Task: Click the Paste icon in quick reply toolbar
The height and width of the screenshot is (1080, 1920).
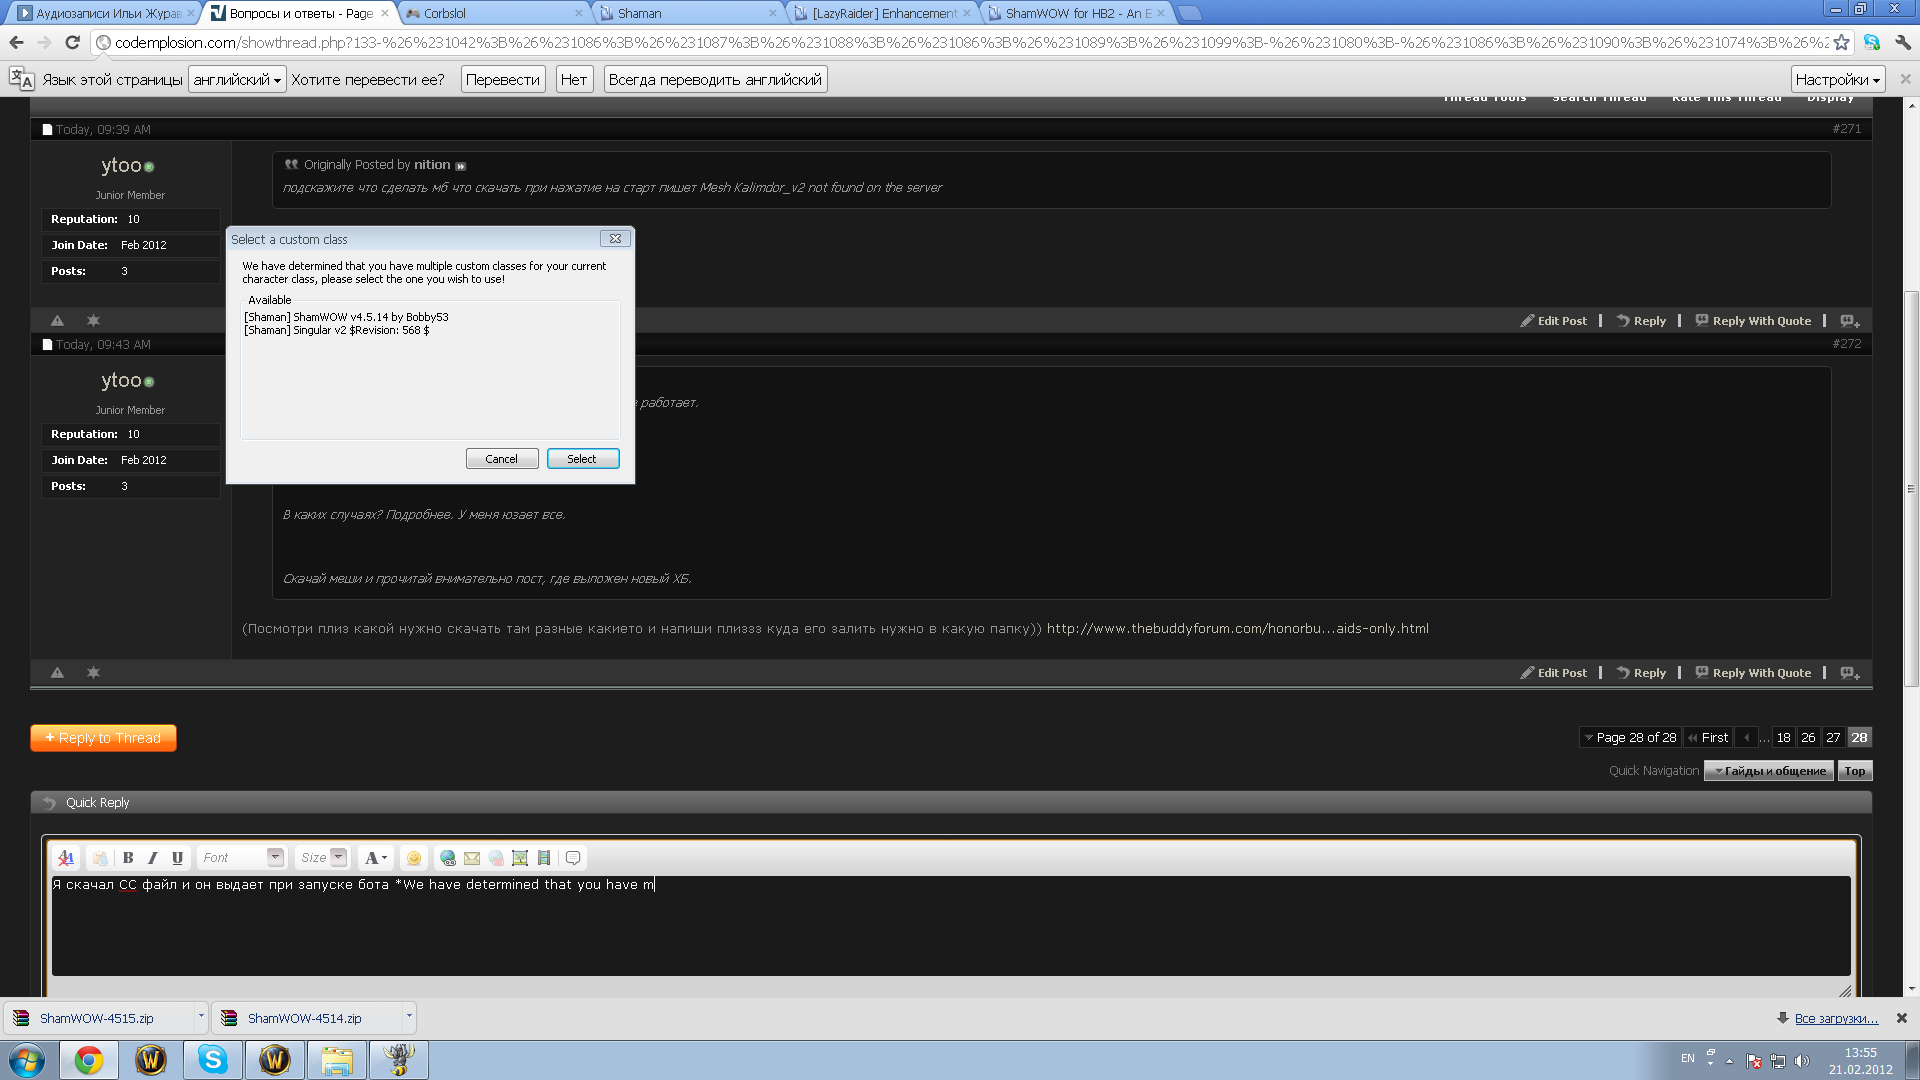Action: pos(100,858)
